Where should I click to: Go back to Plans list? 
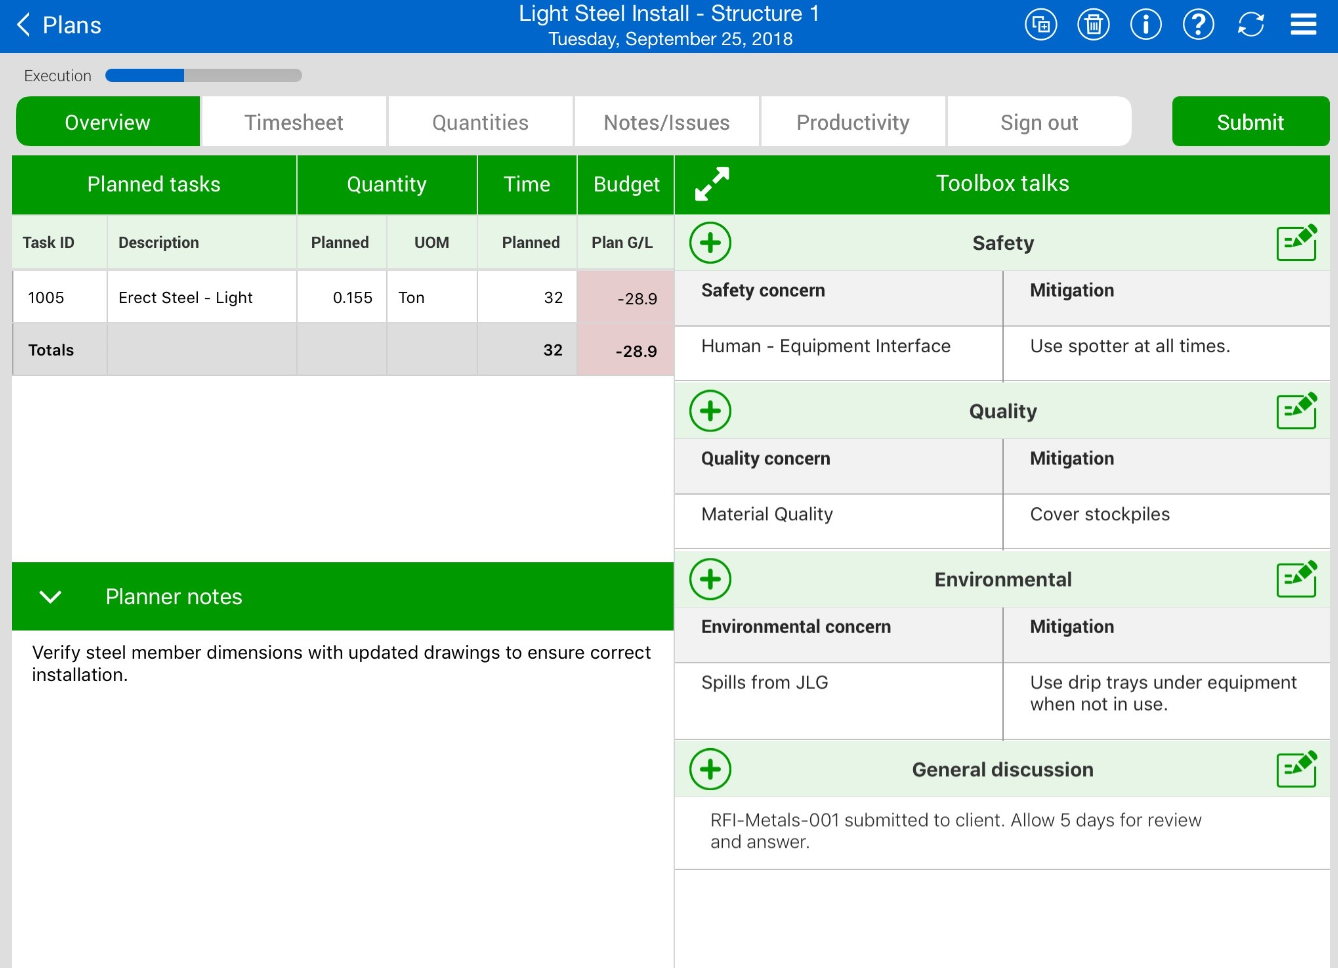pos(59,25)
